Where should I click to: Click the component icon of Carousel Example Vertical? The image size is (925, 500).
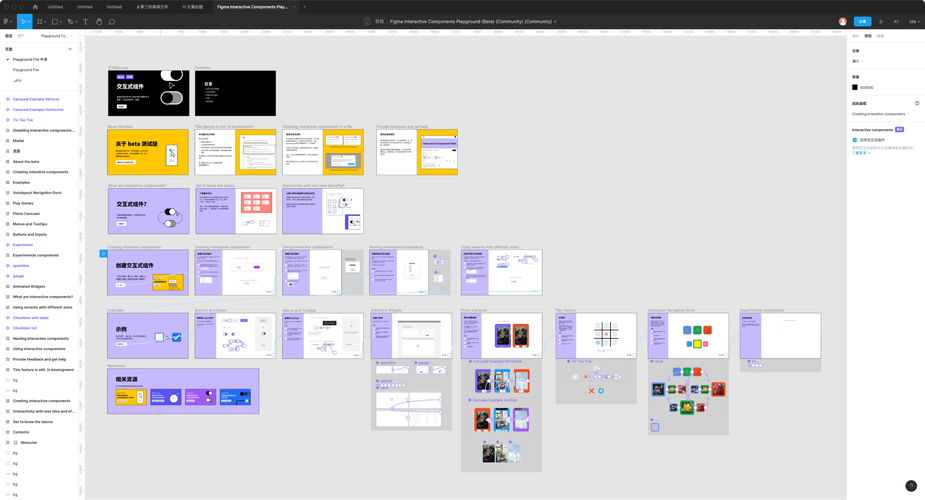8,99
